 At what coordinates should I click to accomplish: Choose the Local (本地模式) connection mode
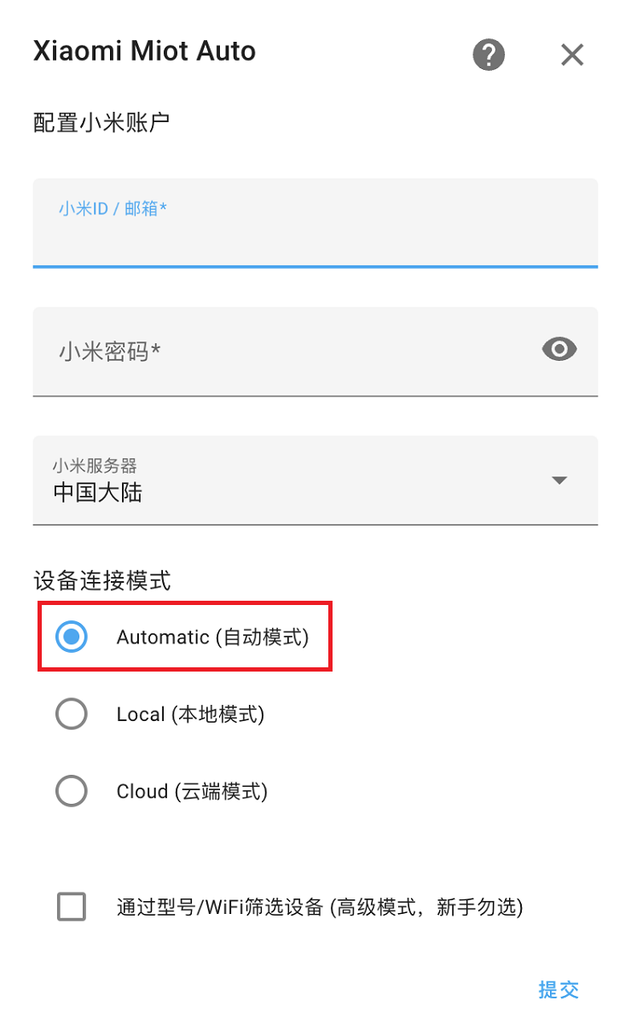(x=71, y=714)
